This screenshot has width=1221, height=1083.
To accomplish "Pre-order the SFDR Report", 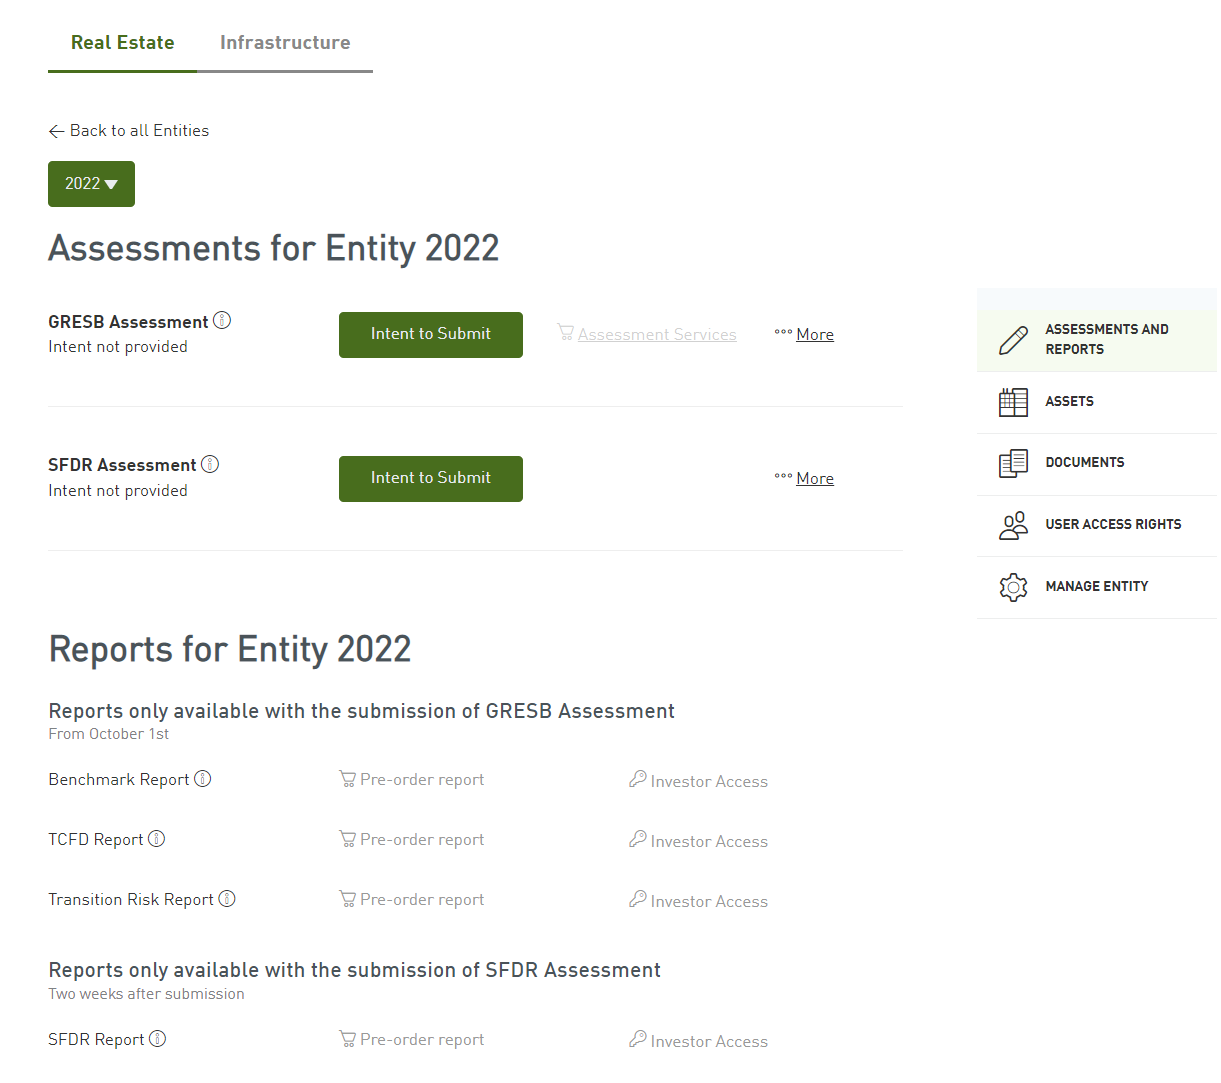I will tap(422, 1040).
